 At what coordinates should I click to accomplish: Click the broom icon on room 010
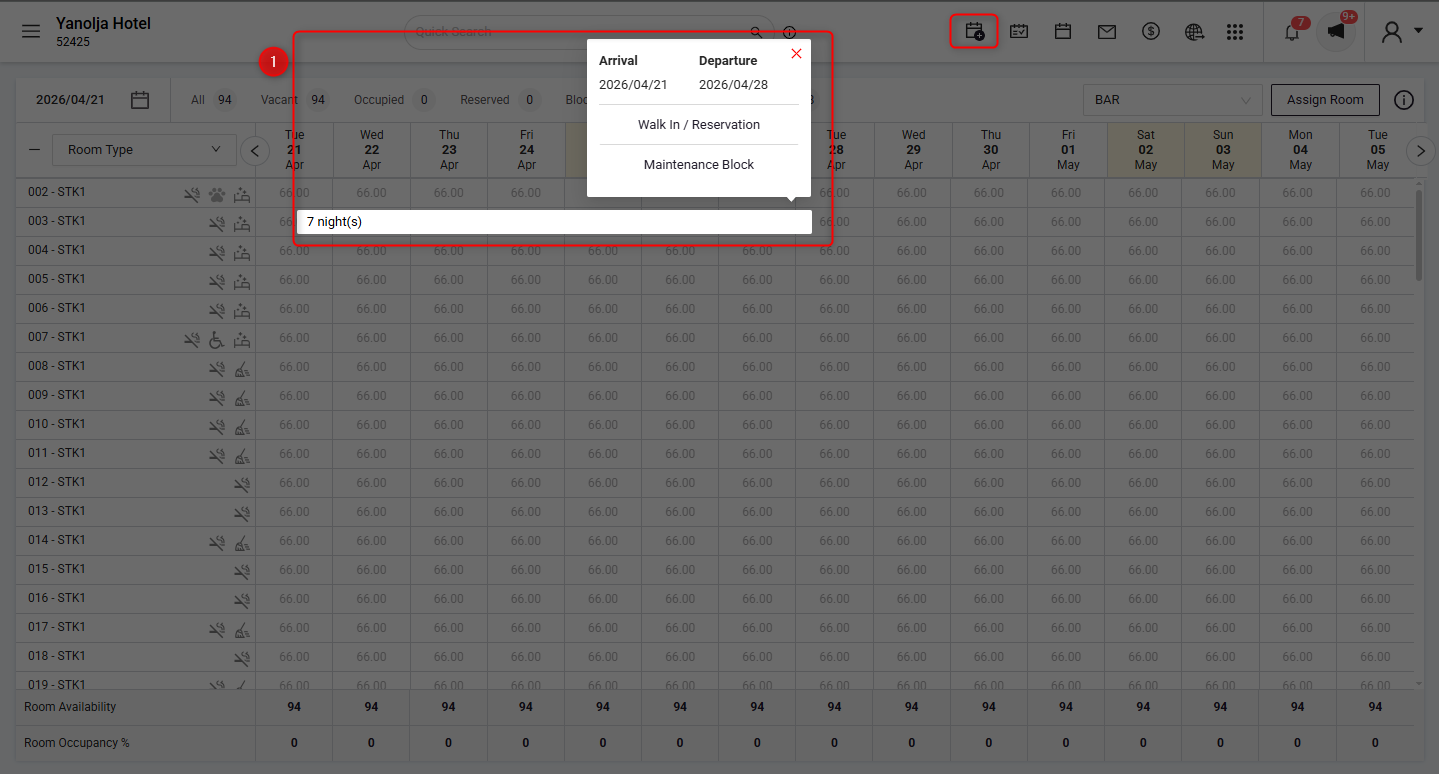tap(241, 427)
